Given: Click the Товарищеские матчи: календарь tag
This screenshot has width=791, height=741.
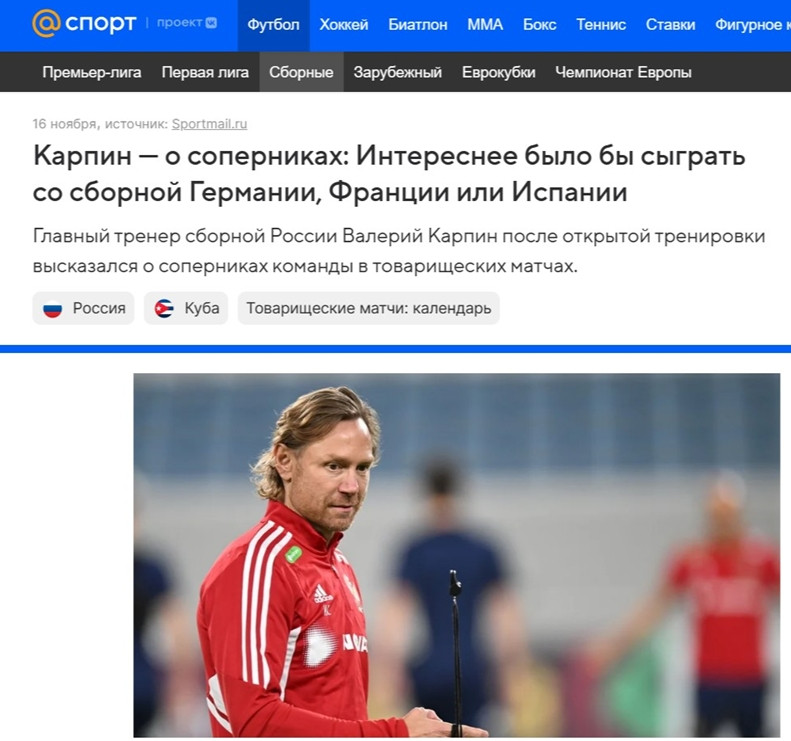Looking at the screenshot, I should (x=369, y=308).
